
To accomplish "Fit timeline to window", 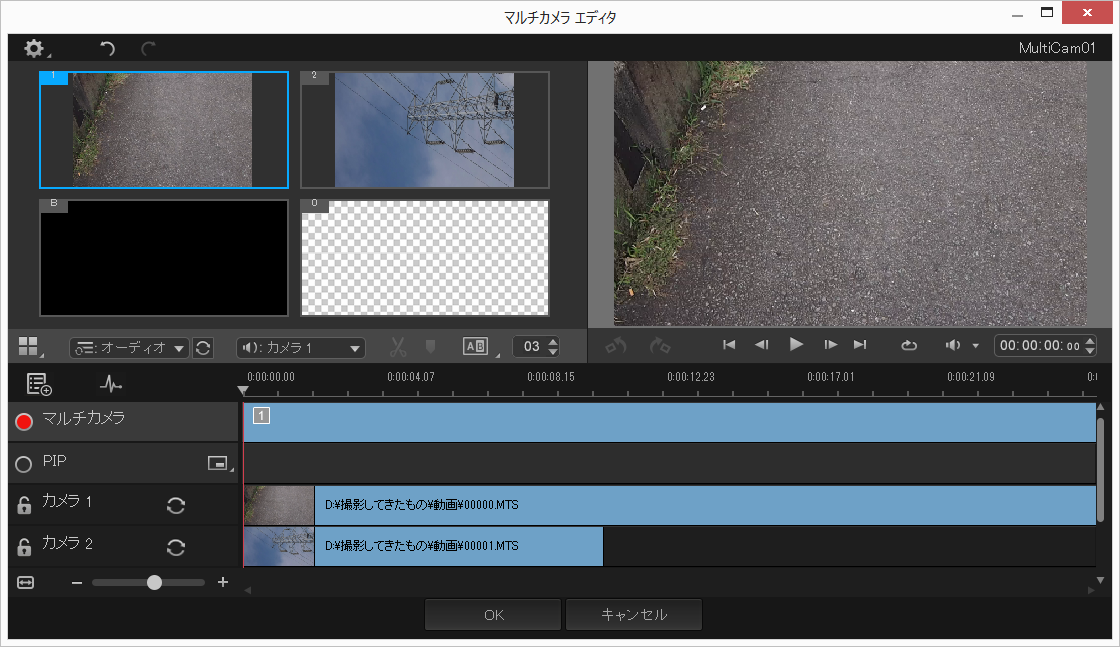I will 26,583.
